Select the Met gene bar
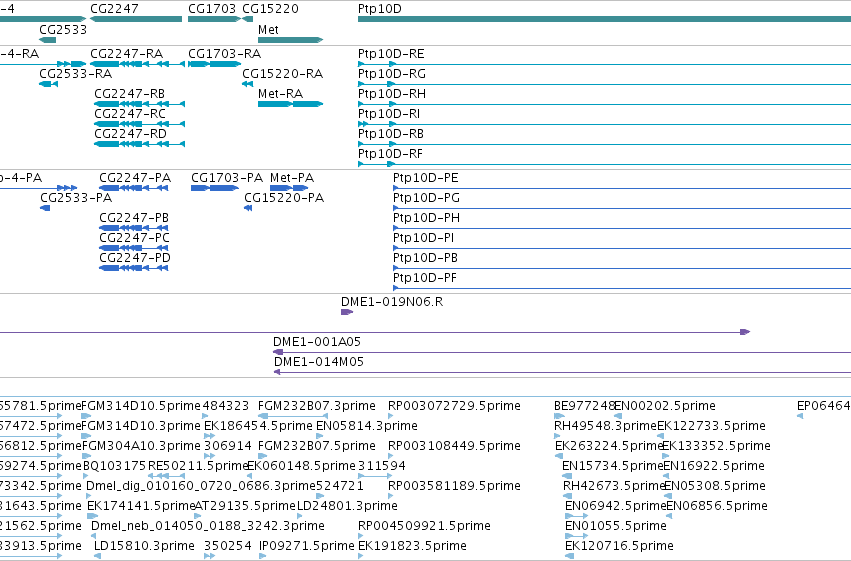 click(290, 40)
